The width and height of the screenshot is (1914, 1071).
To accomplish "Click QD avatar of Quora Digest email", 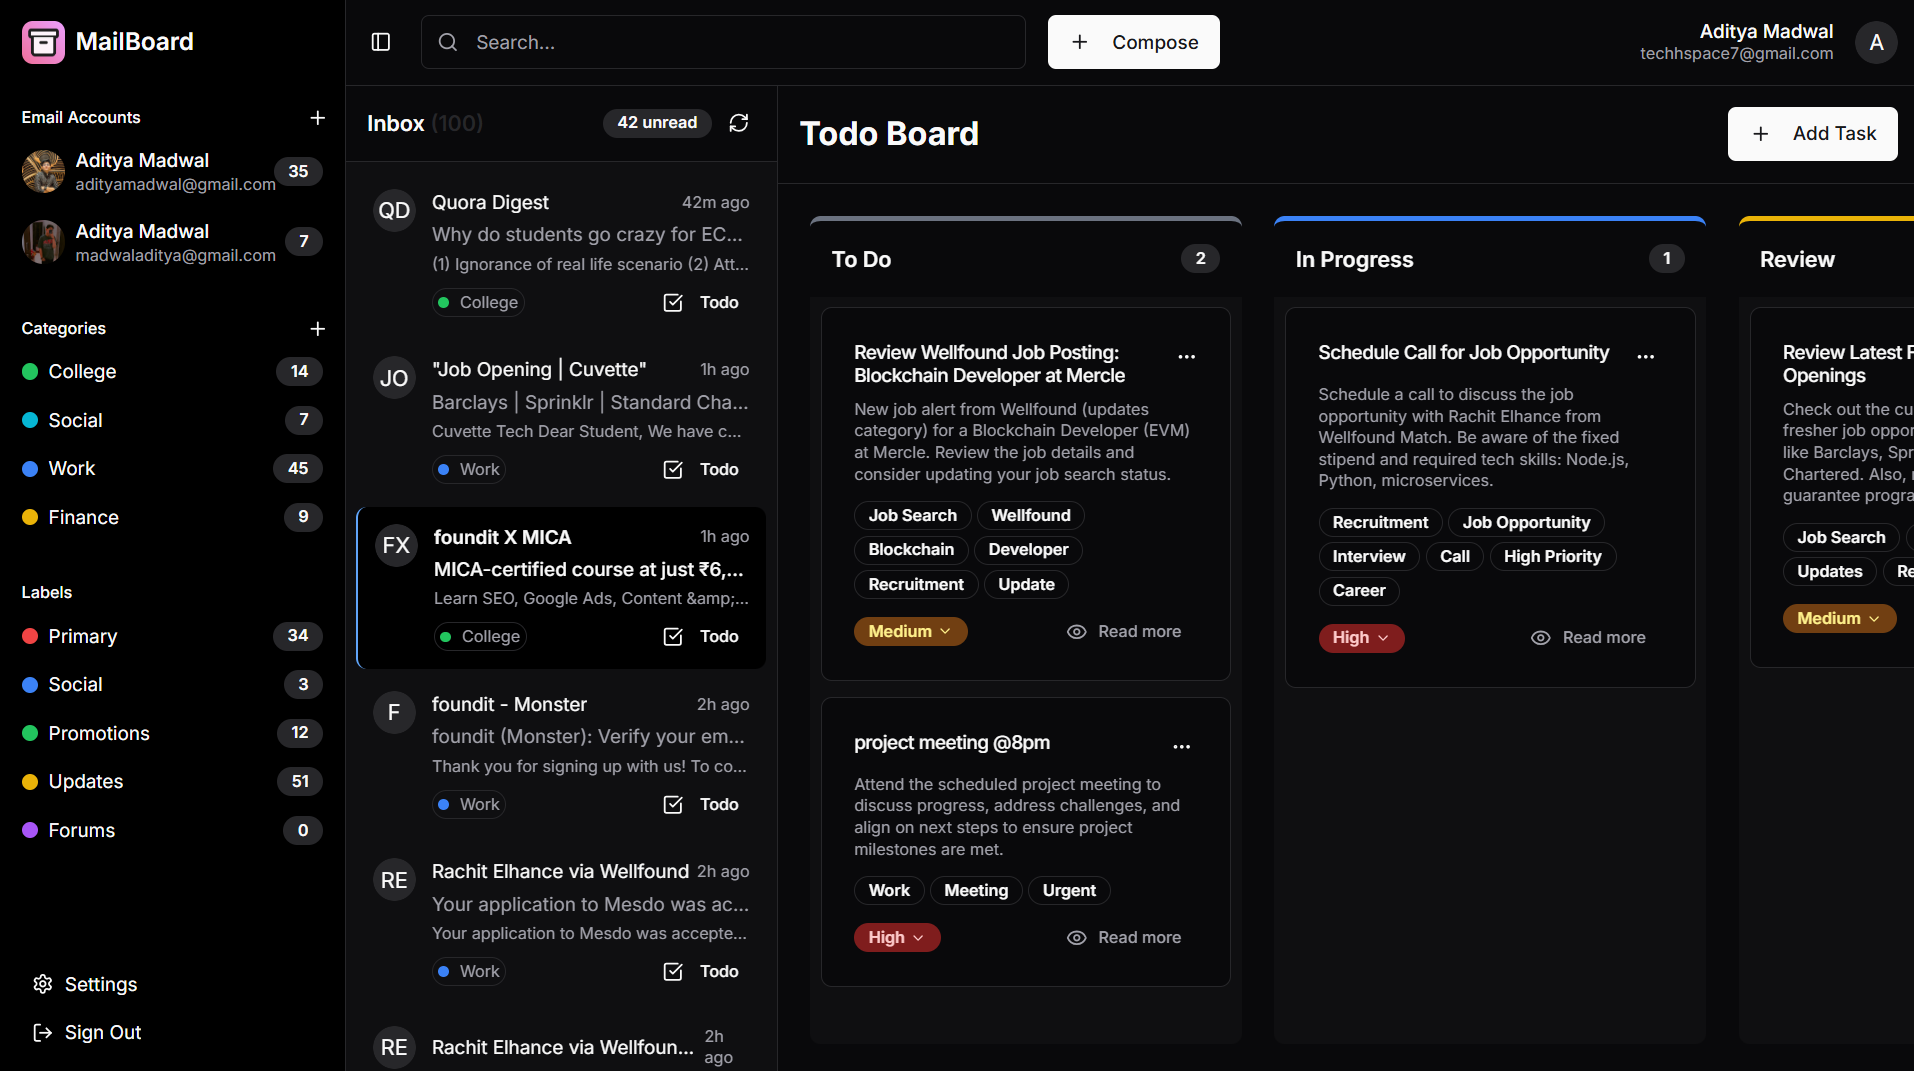I will tap(394, 210).
